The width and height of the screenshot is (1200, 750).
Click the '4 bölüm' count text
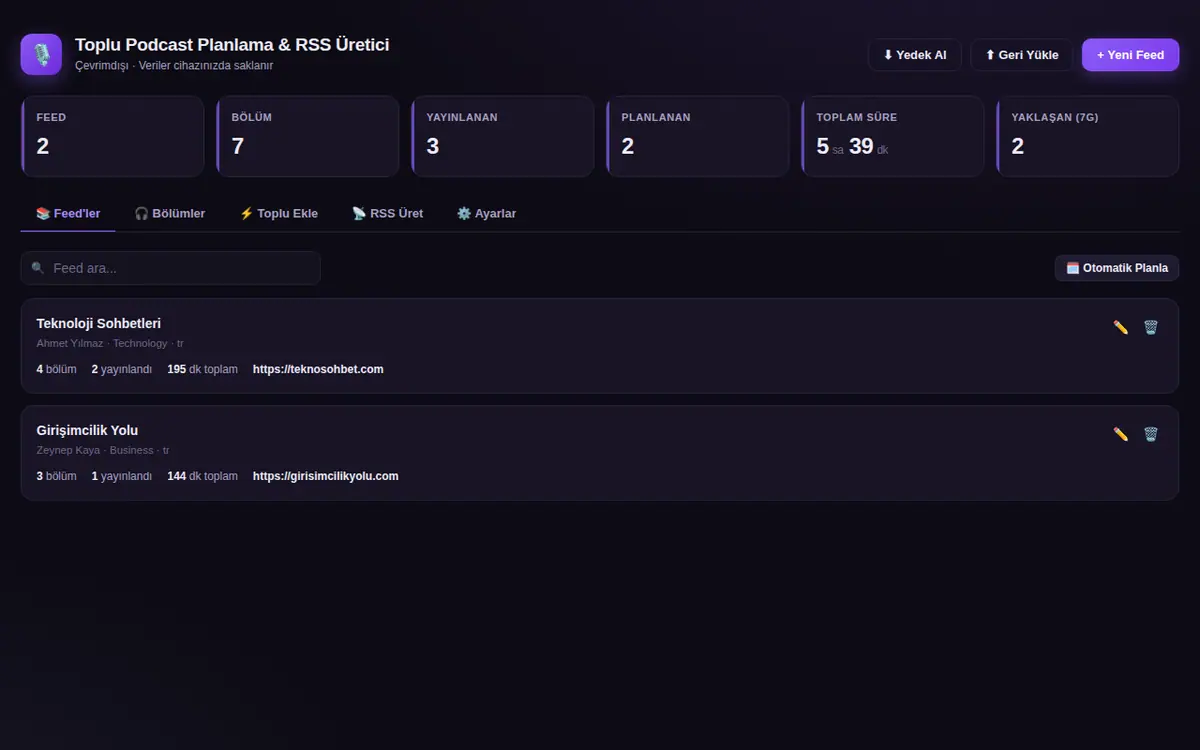click(57, 369)
